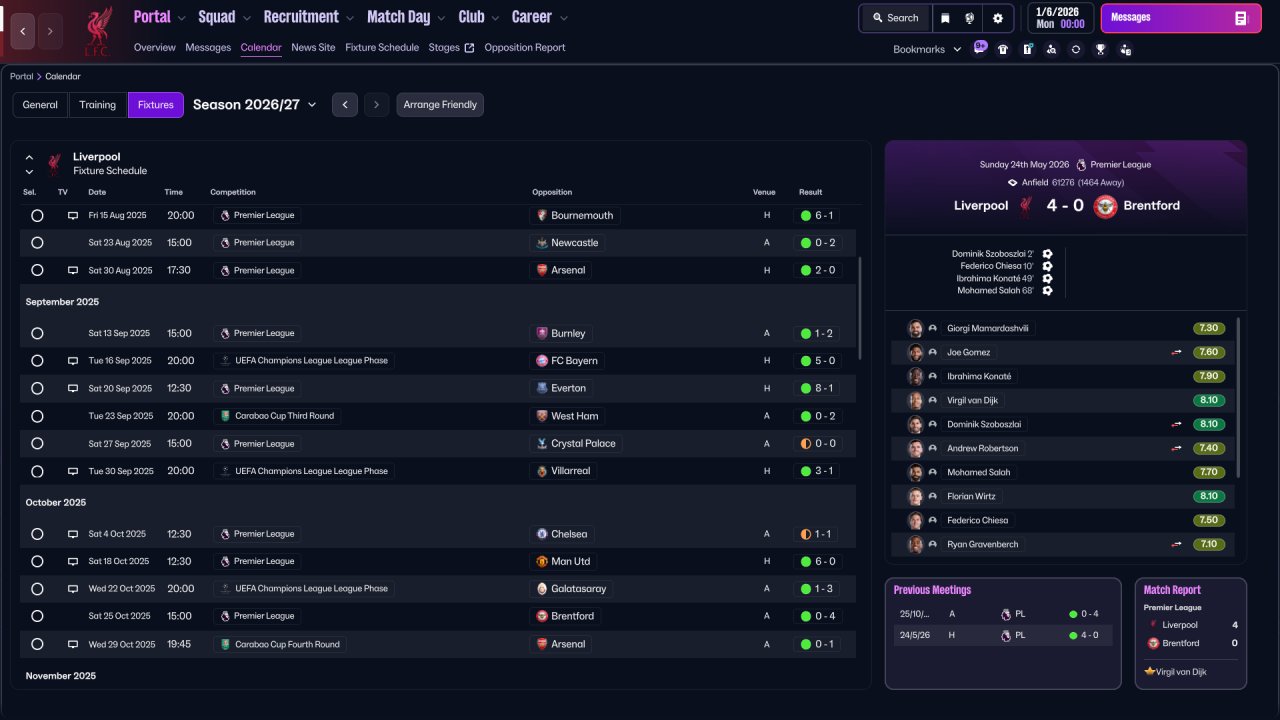Open the 9+ notifications speech bubble
Viewport: 1280px width, 720px height.
click(980, 48)
